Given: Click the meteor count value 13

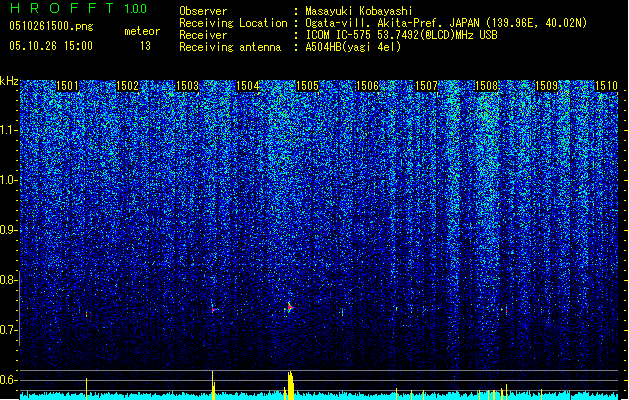Looking at the screenshot, I should point(145,46).
